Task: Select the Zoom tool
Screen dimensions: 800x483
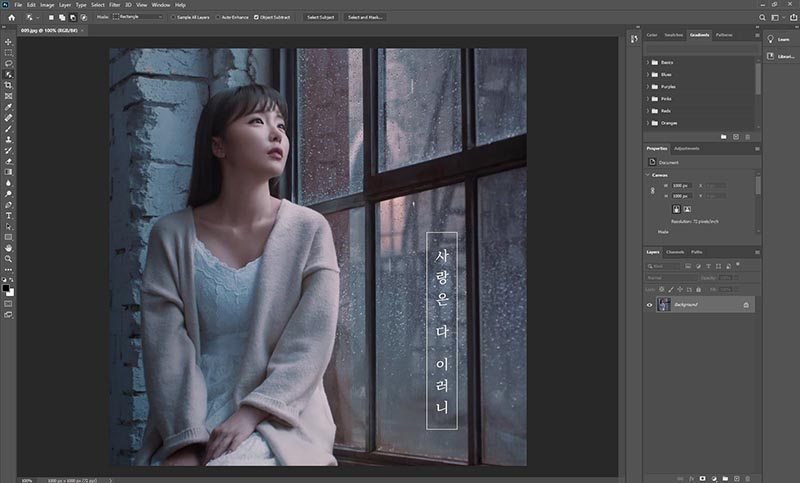Action: pyautogui.click(x=8, y=259)
